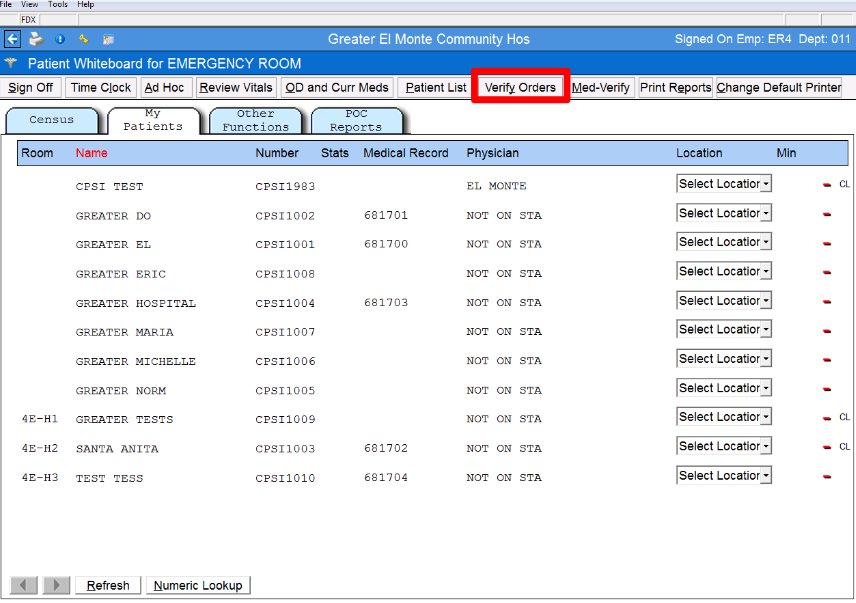Viewport: 856px width, 603px height.
Task: Switch to the Other Functions tab
Action: [x=256, y=119]
